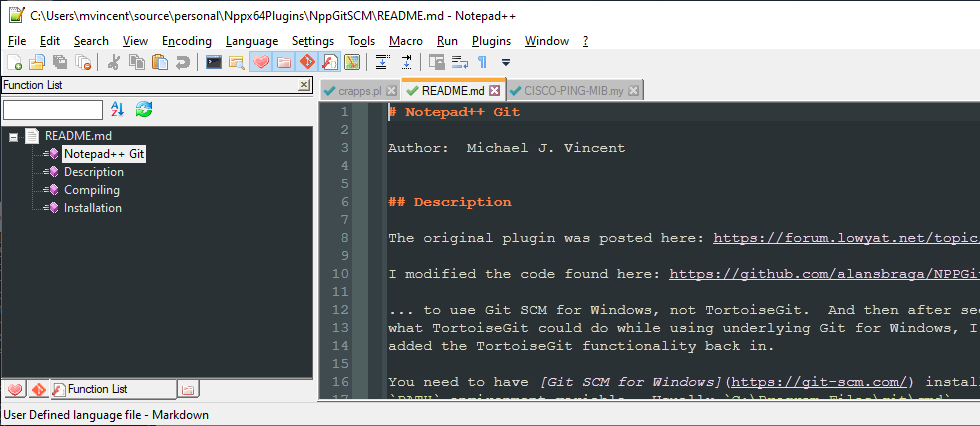Switch to the CISCO-PING-MIB.my tab
This screenshot has width=980, height=426.
point(574,91)
